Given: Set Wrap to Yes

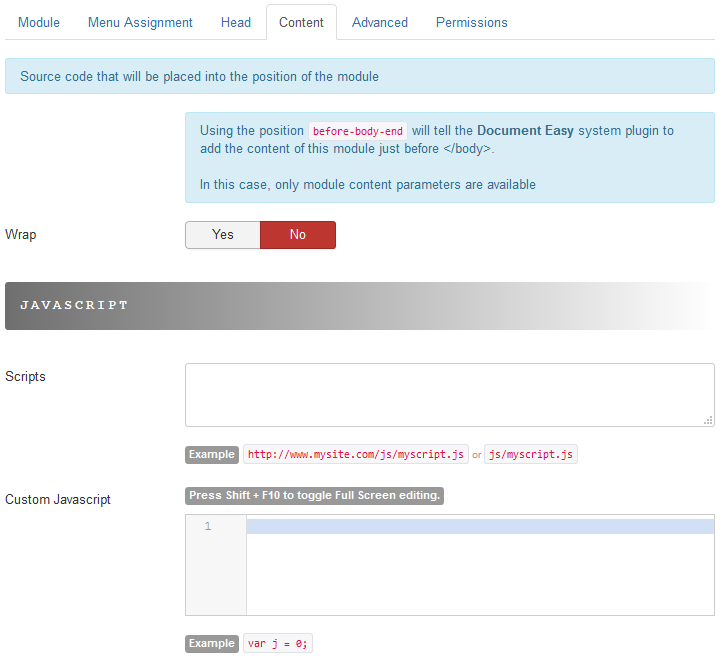Looking at the screenshot, I should point(222,235).
